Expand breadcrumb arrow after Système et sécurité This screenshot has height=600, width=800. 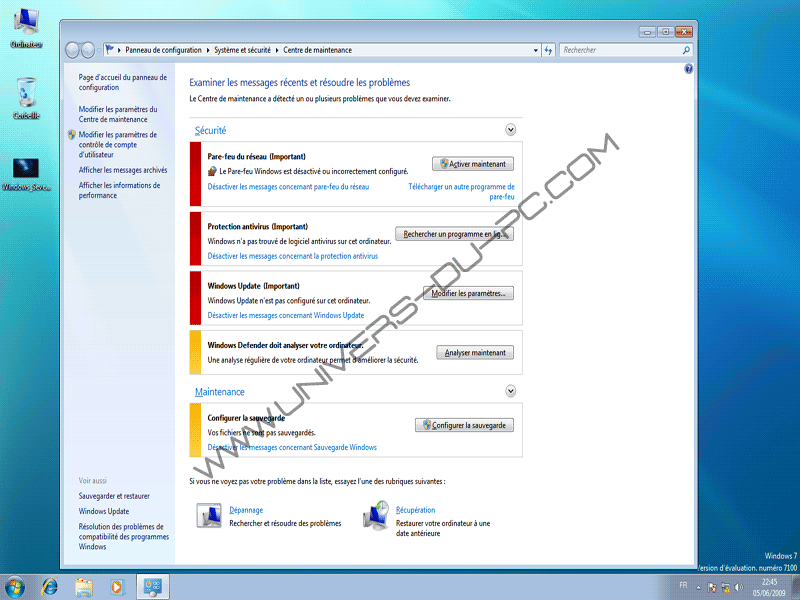(277, 50)
